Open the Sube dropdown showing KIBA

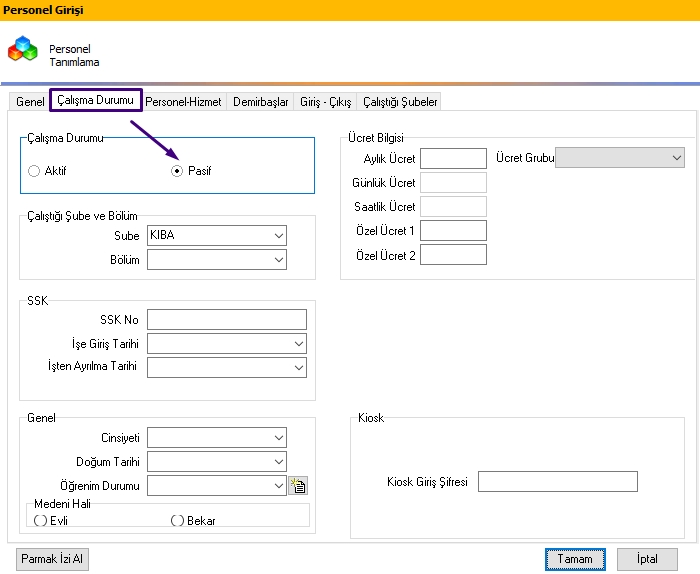(x=217, y=235)
